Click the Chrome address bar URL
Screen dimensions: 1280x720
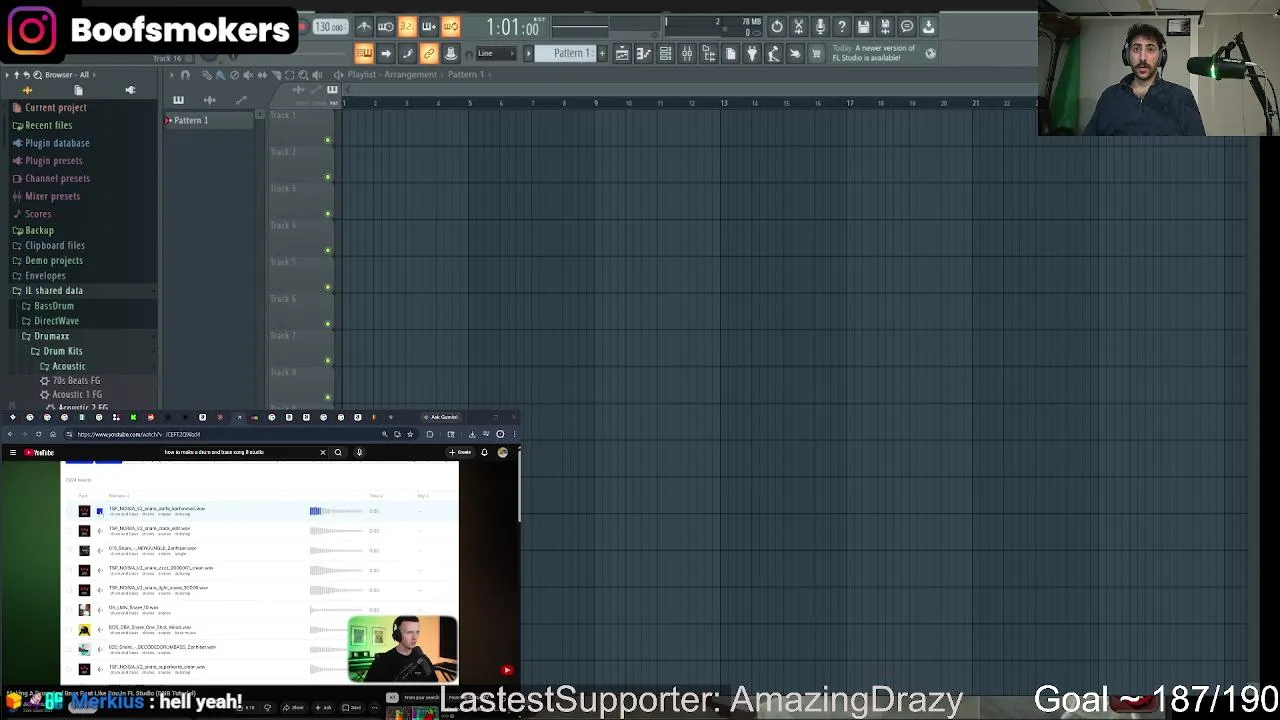pos(139,435)
